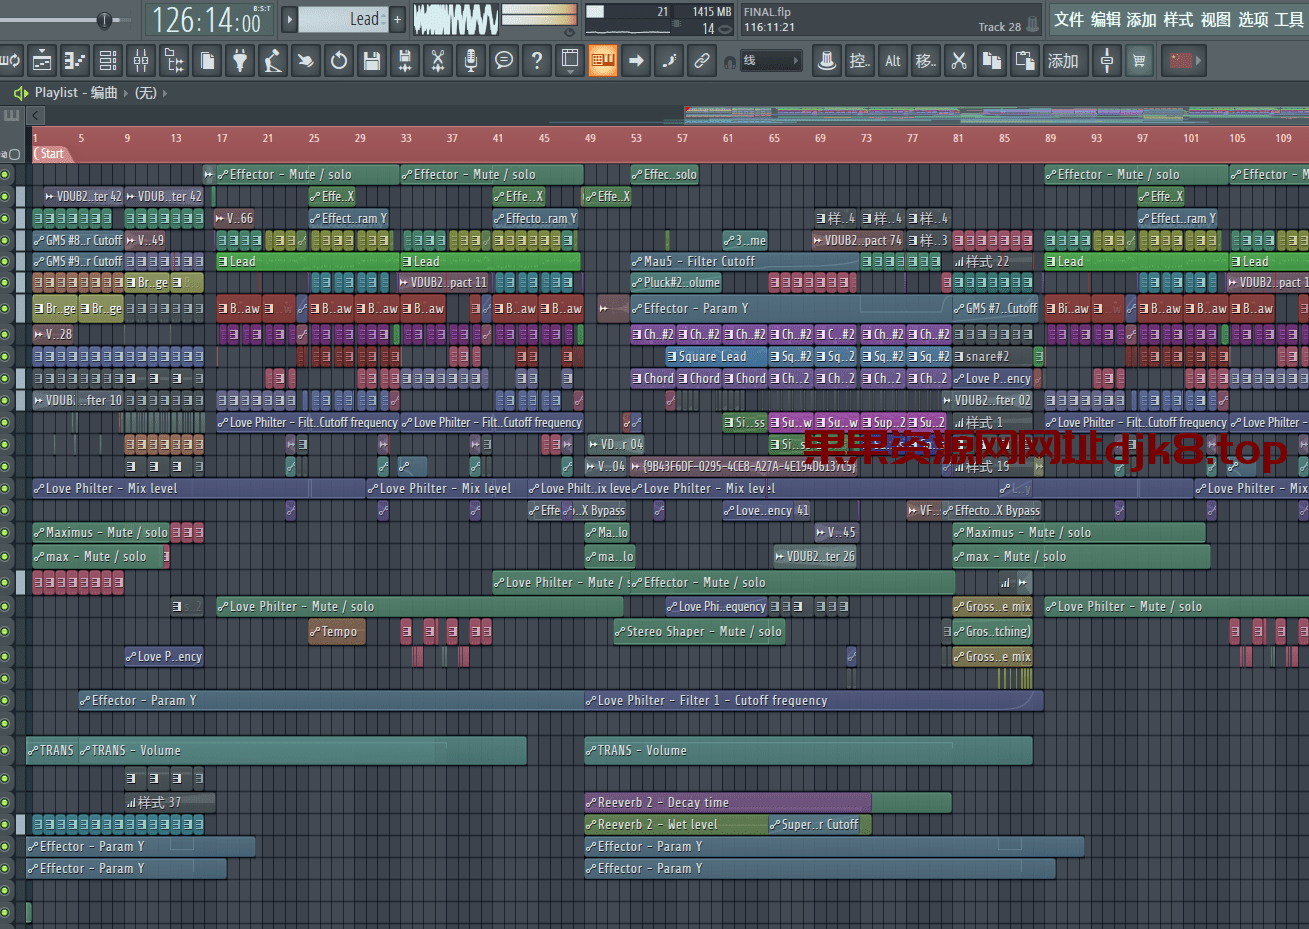Open the flag language dropdown arrow

(1199, 61)
